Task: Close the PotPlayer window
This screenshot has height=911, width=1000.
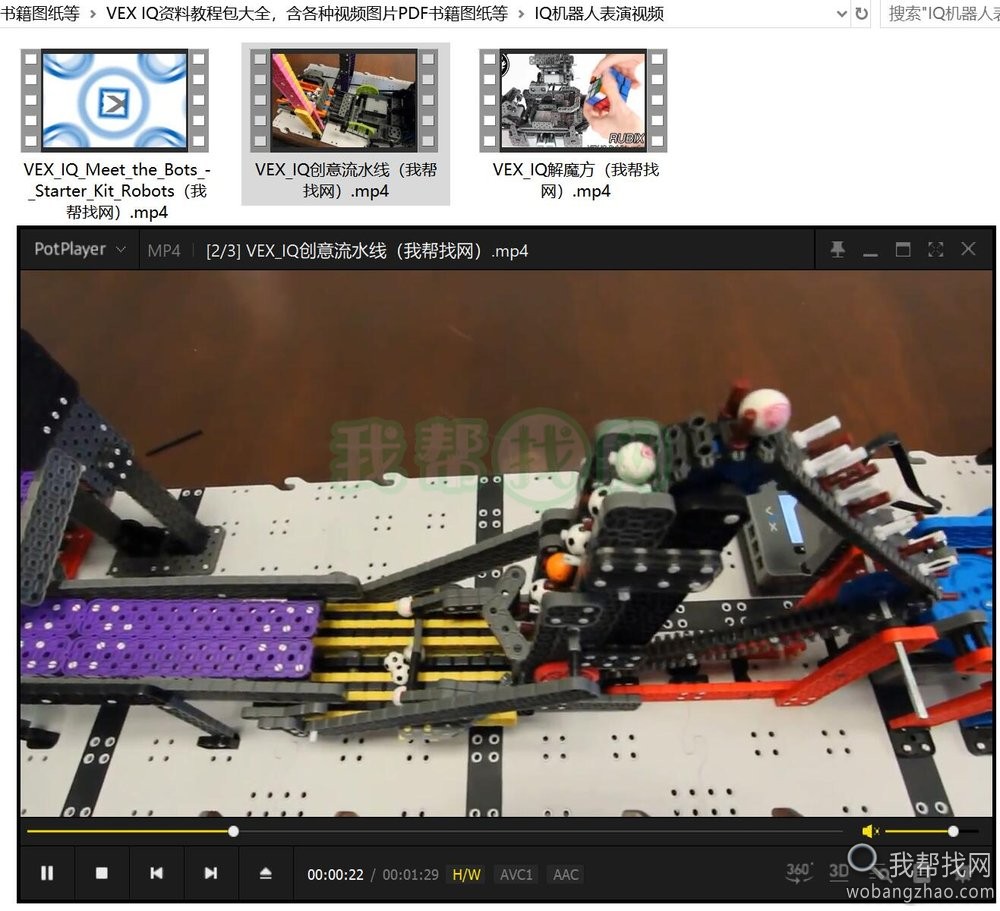Action: (968, 249)
